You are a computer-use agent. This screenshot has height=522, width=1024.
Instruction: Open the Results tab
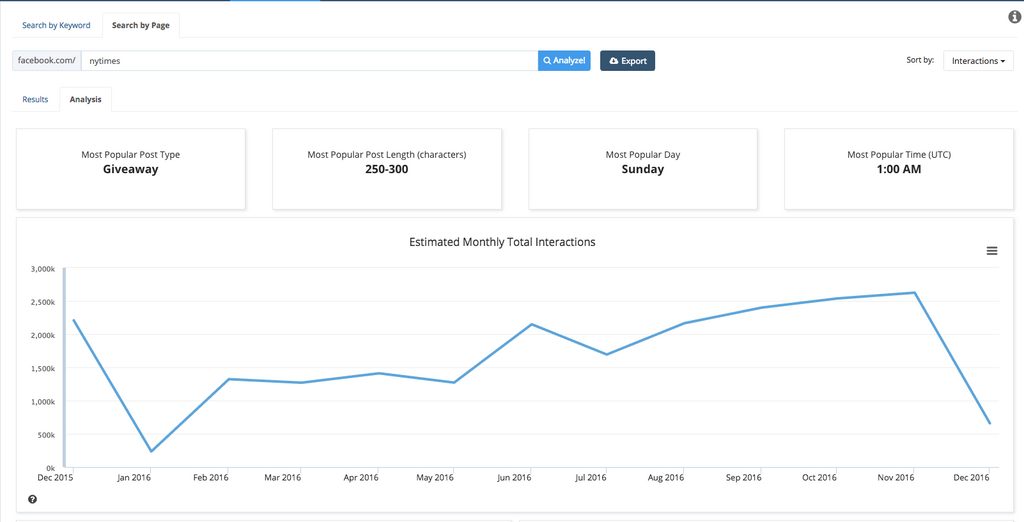(x=35, y=99)
